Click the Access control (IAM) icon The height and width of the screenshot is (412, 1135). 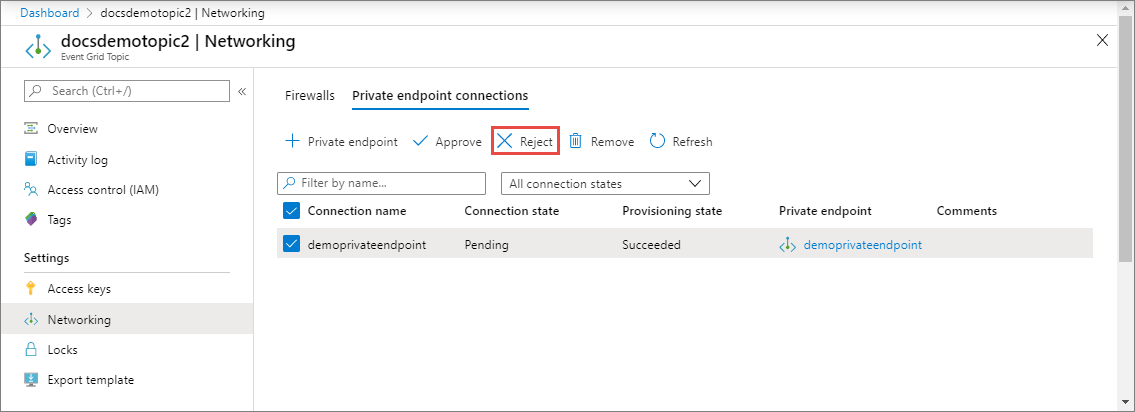pos(31,189)
